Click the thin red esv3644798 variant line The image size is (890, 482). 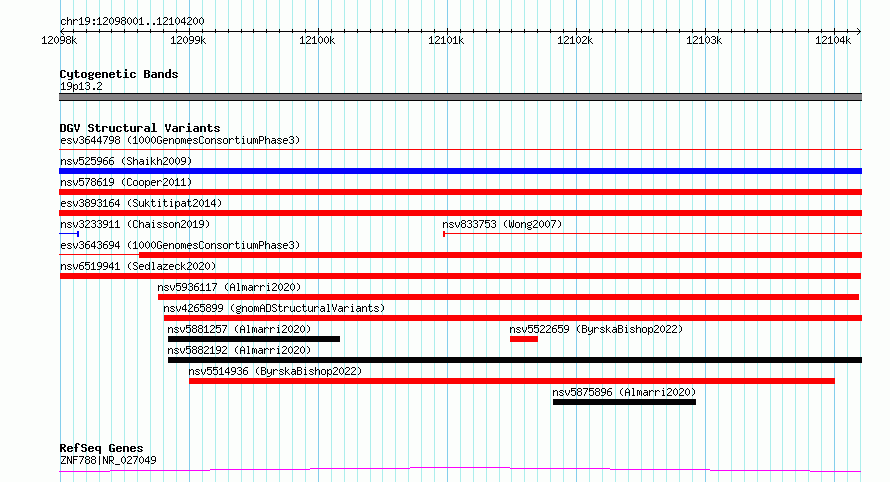(460, 150)
